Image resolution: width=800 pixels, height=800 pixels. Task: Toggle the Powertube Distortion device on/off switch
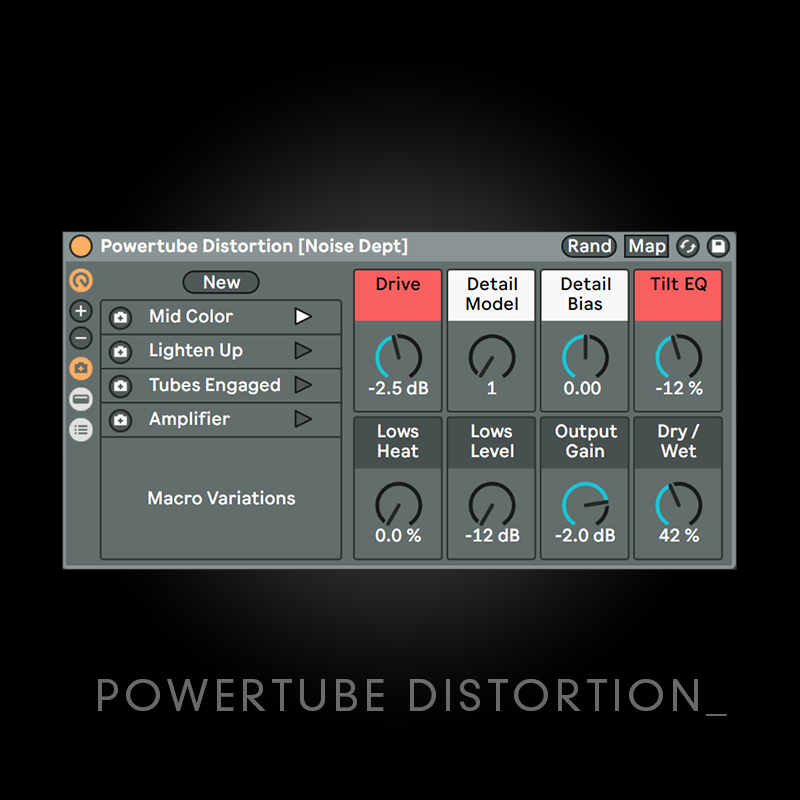(81, 246)
